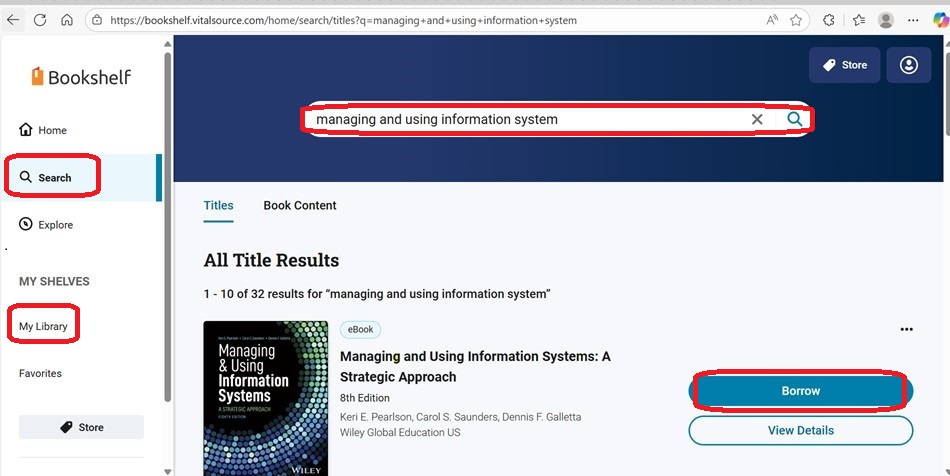This screenshot has width=950, height=476.
Task: Click the book cover thumbnail
Action: click(x=266, y=398)
